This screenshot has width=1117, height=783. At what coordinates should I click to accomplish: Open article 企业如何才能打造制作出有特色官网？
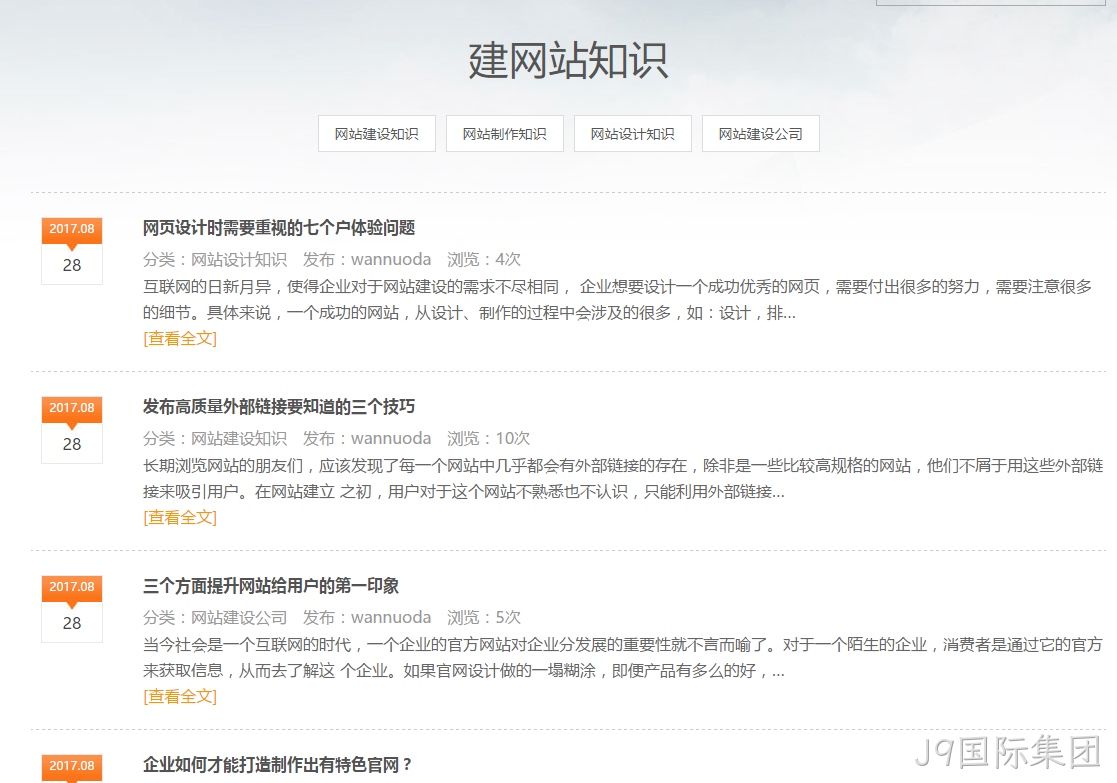(x=278, y=764)
